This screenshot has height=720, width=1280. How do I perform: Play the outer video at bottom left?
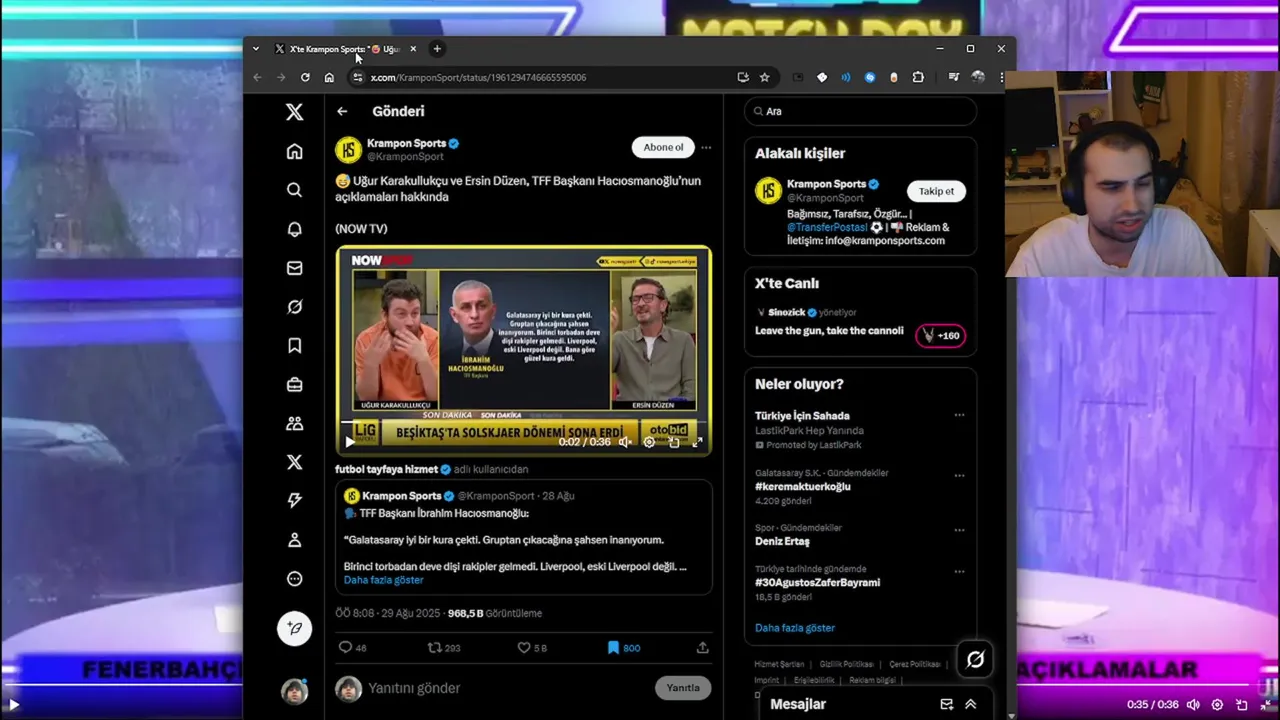coord(14,704)
